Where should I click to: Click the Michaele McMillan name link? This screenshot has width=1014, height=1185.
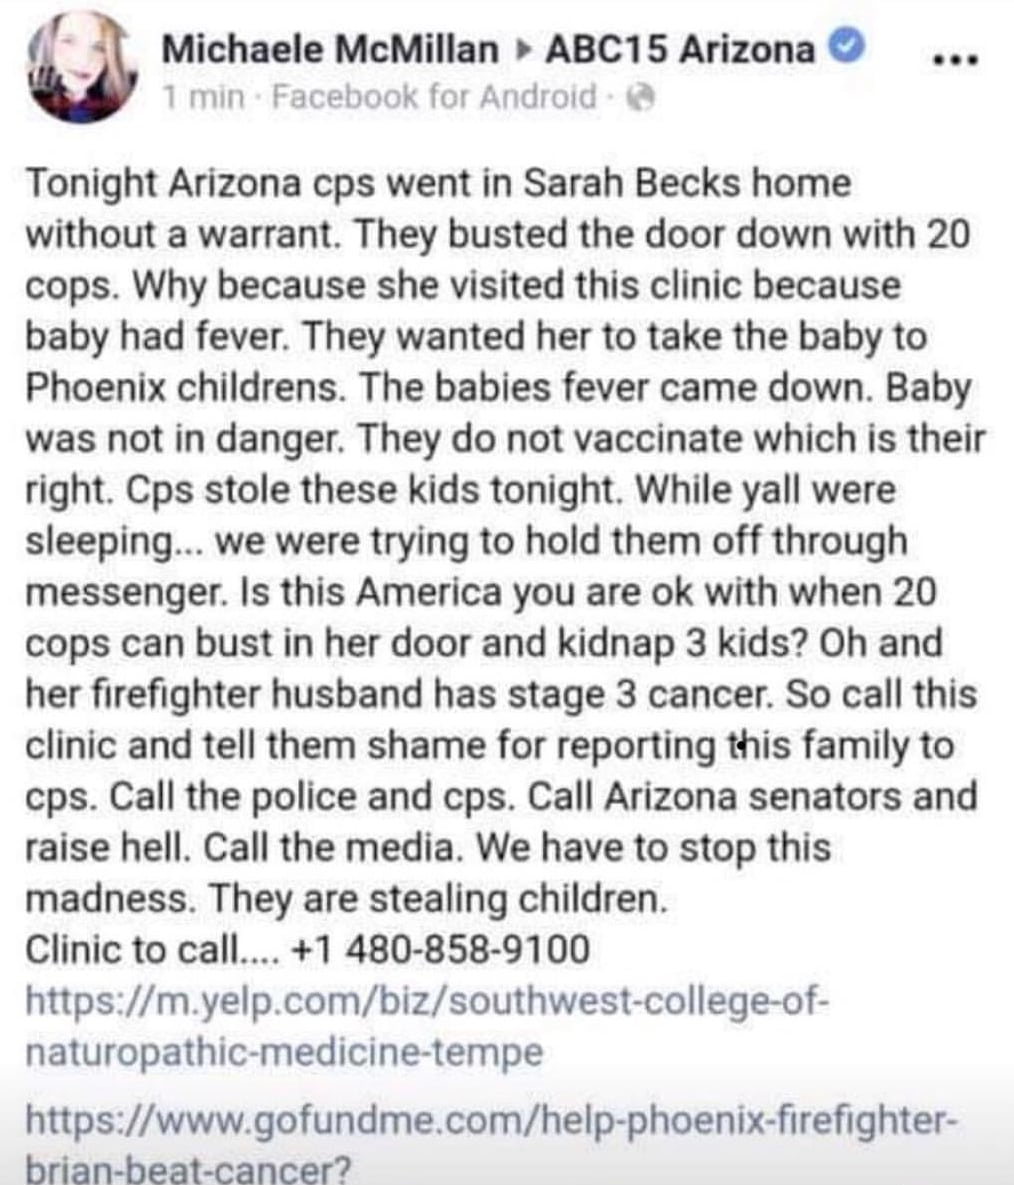point(330,49)
